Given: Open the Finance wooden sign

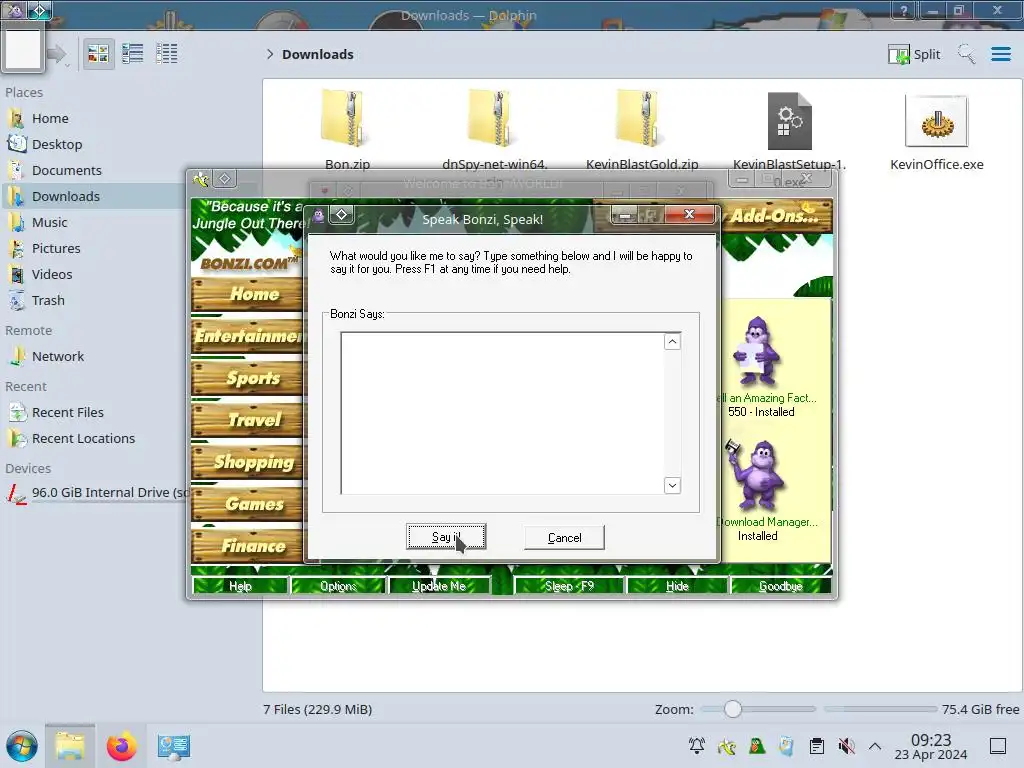Looking at the screenshot, I should (x=248, y=545).
